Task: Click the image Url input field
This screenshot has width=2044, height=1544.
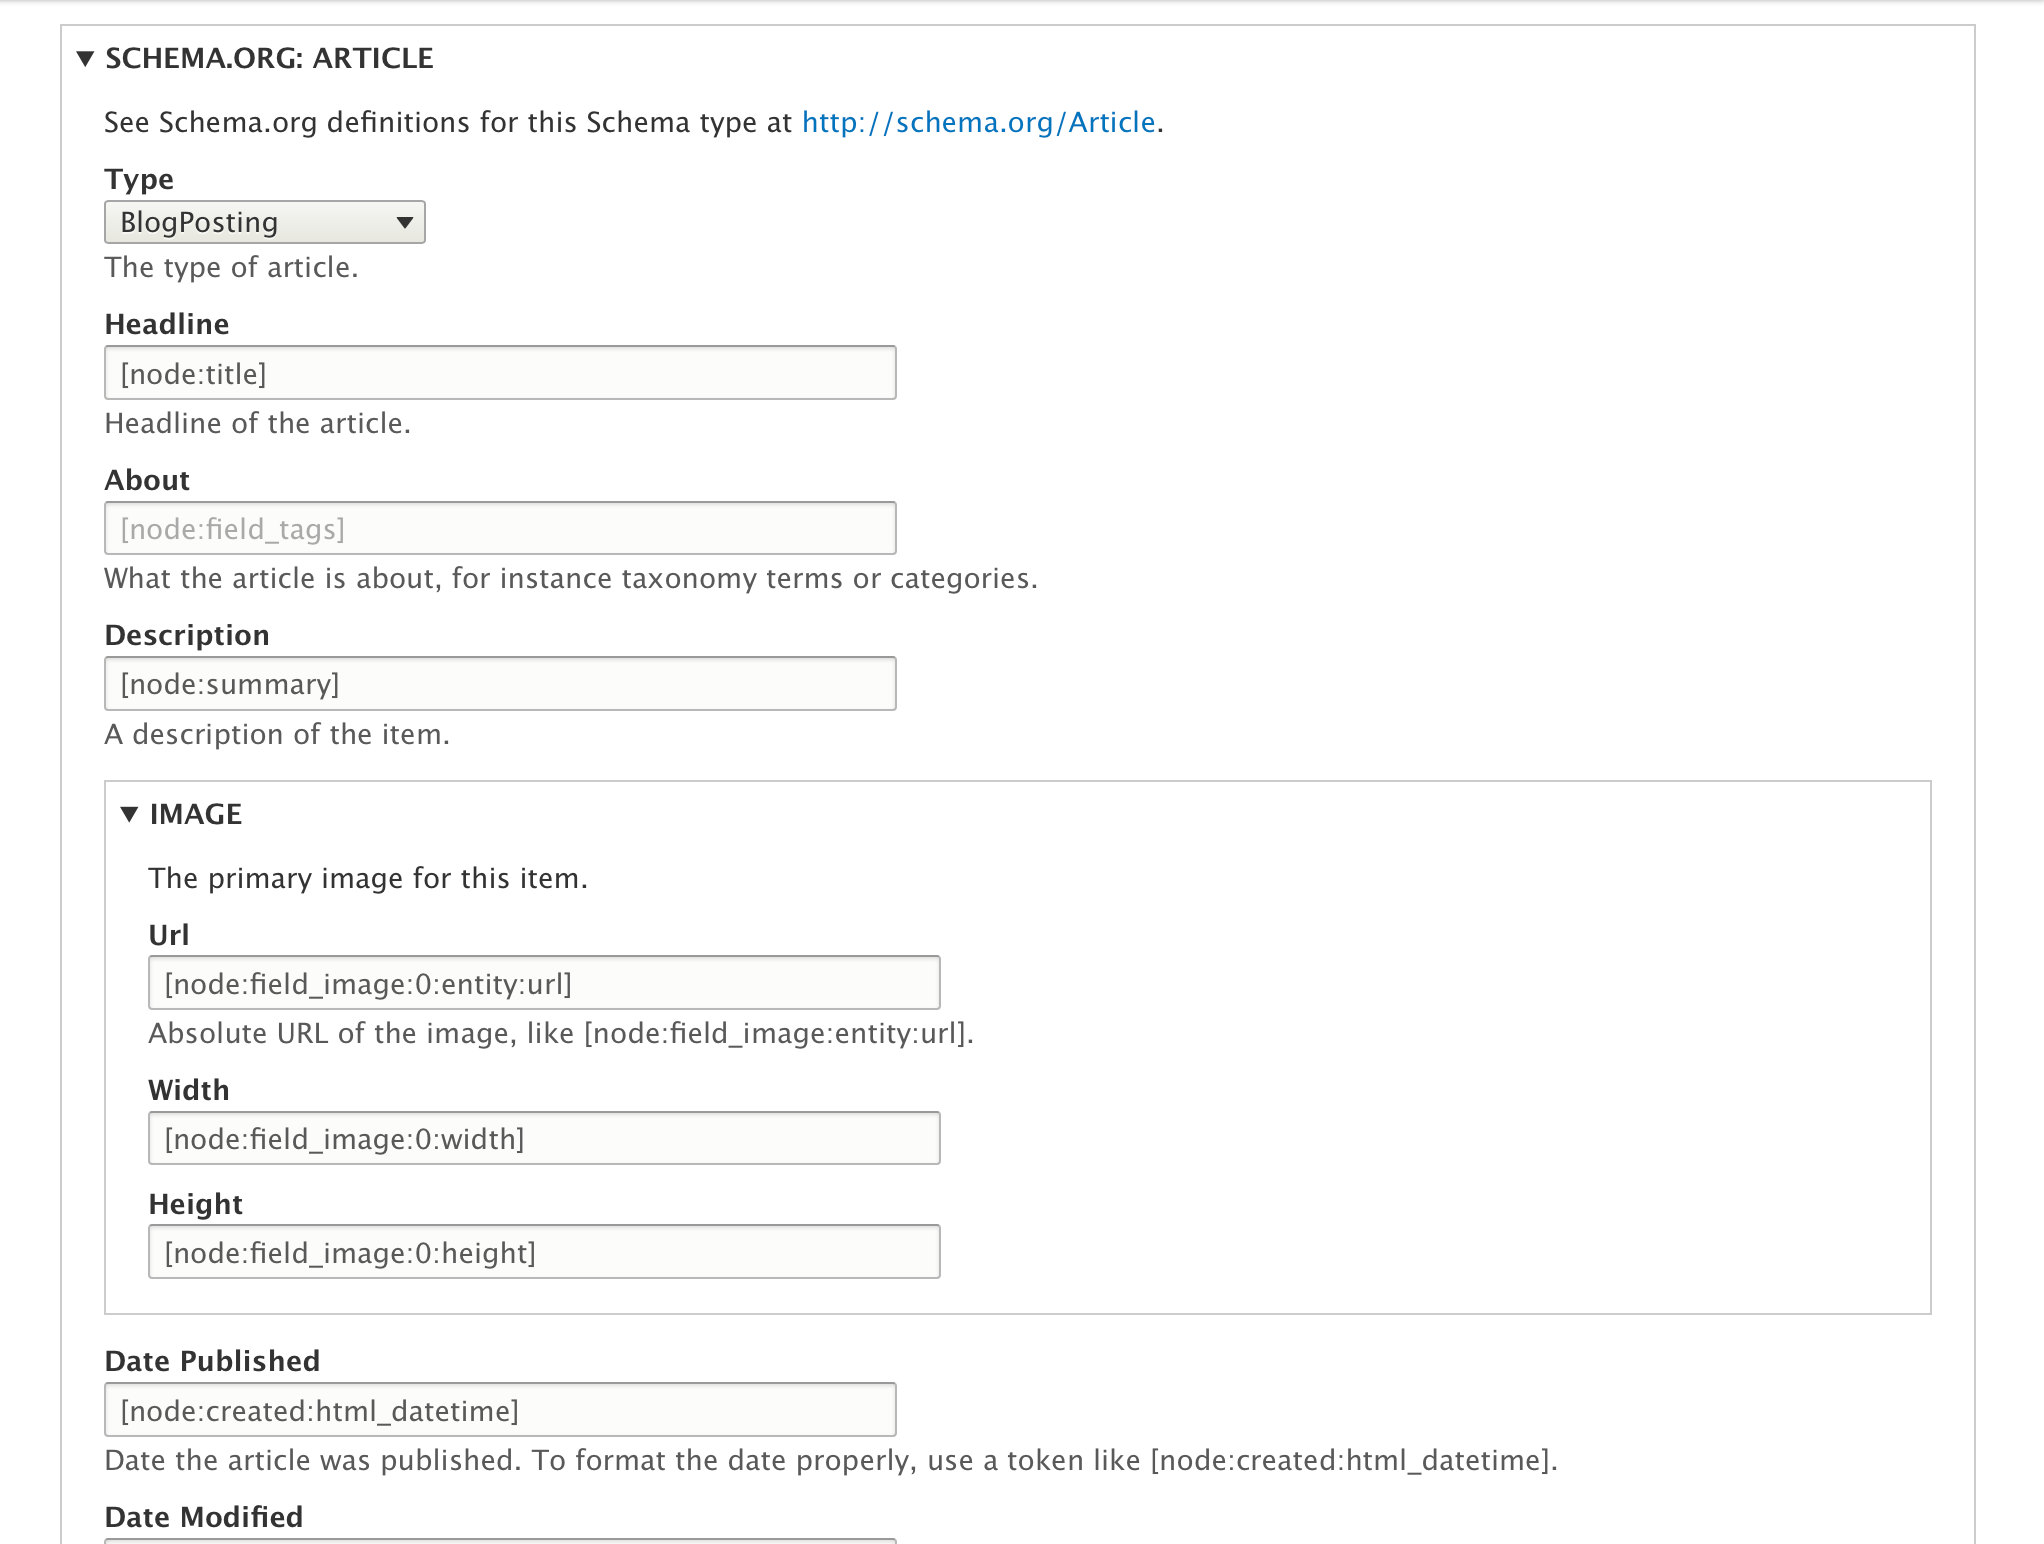Action: [544, 983]
